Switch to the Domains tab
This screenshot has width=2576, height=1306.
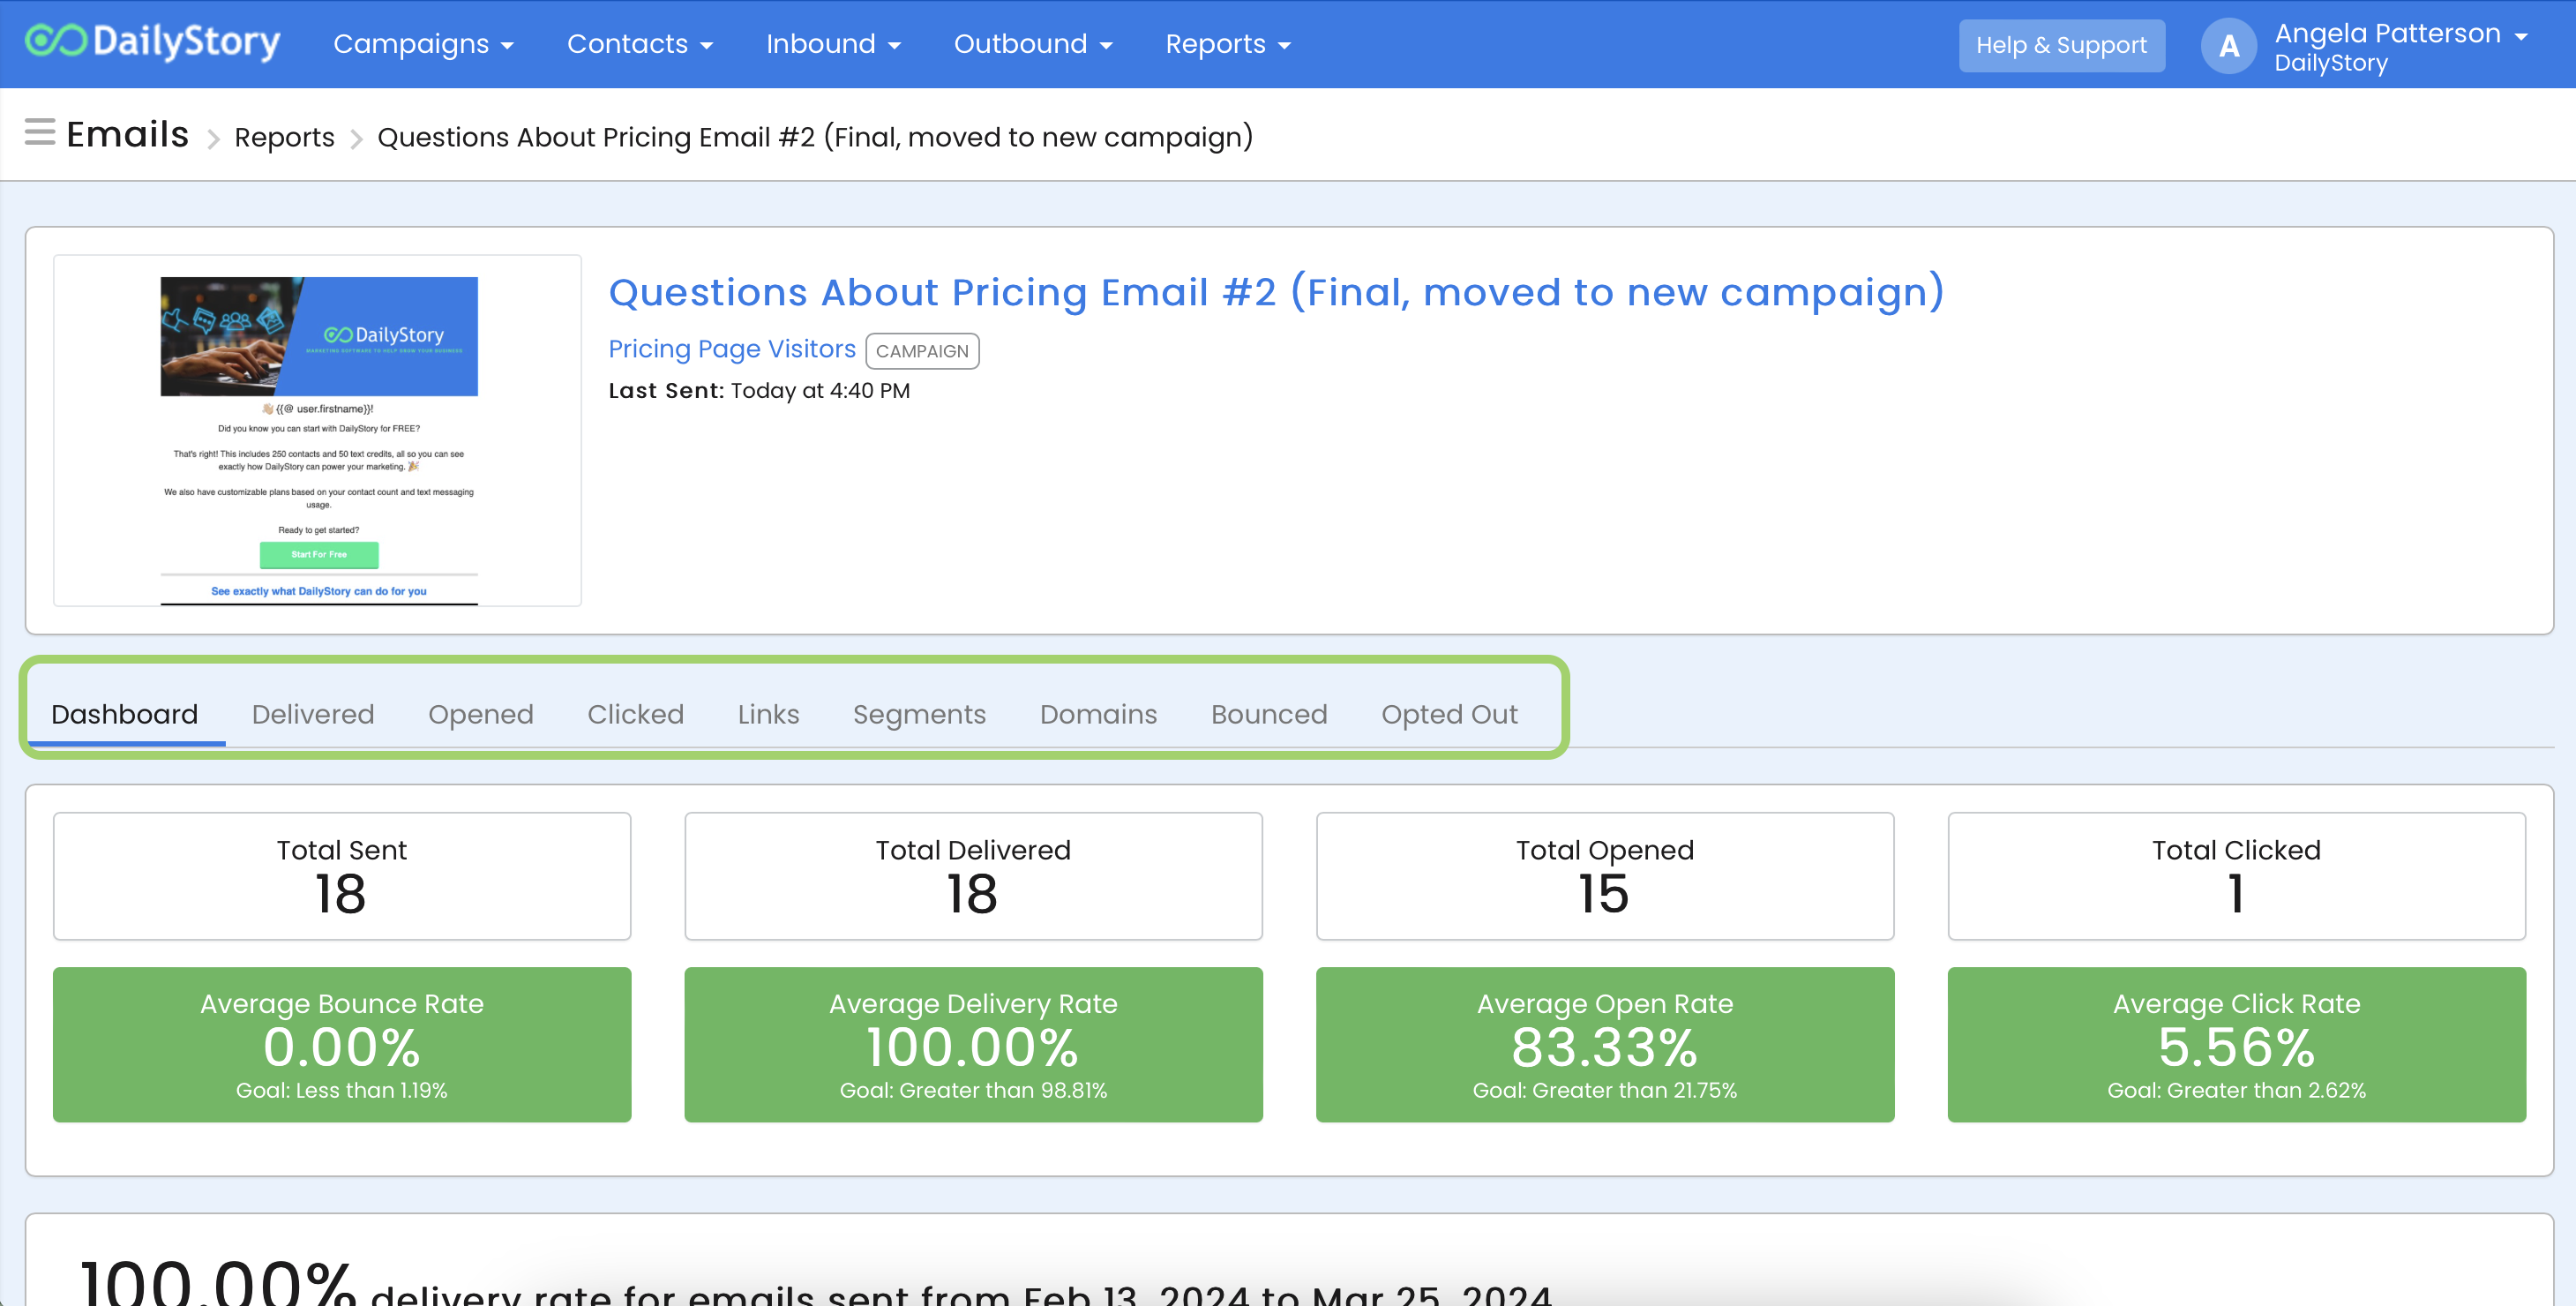(1098, 714)
